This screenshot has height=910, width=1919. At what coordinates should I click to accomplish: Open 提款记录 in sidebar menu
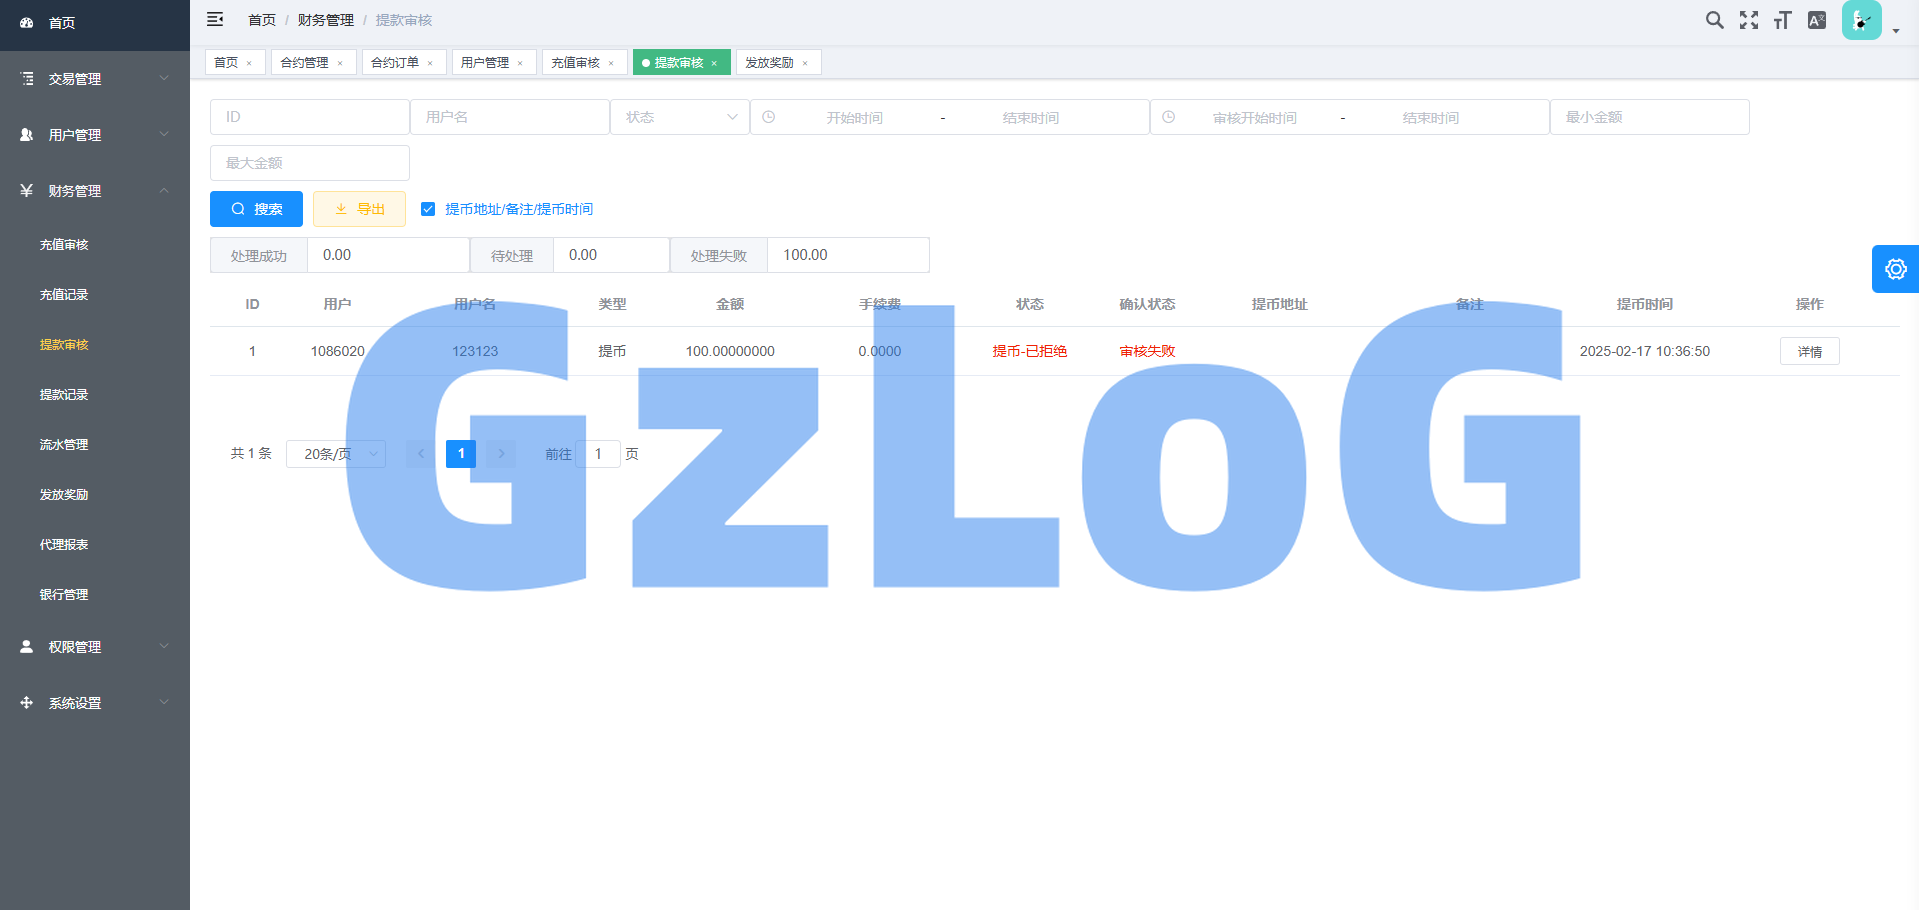tap(64, 395)
